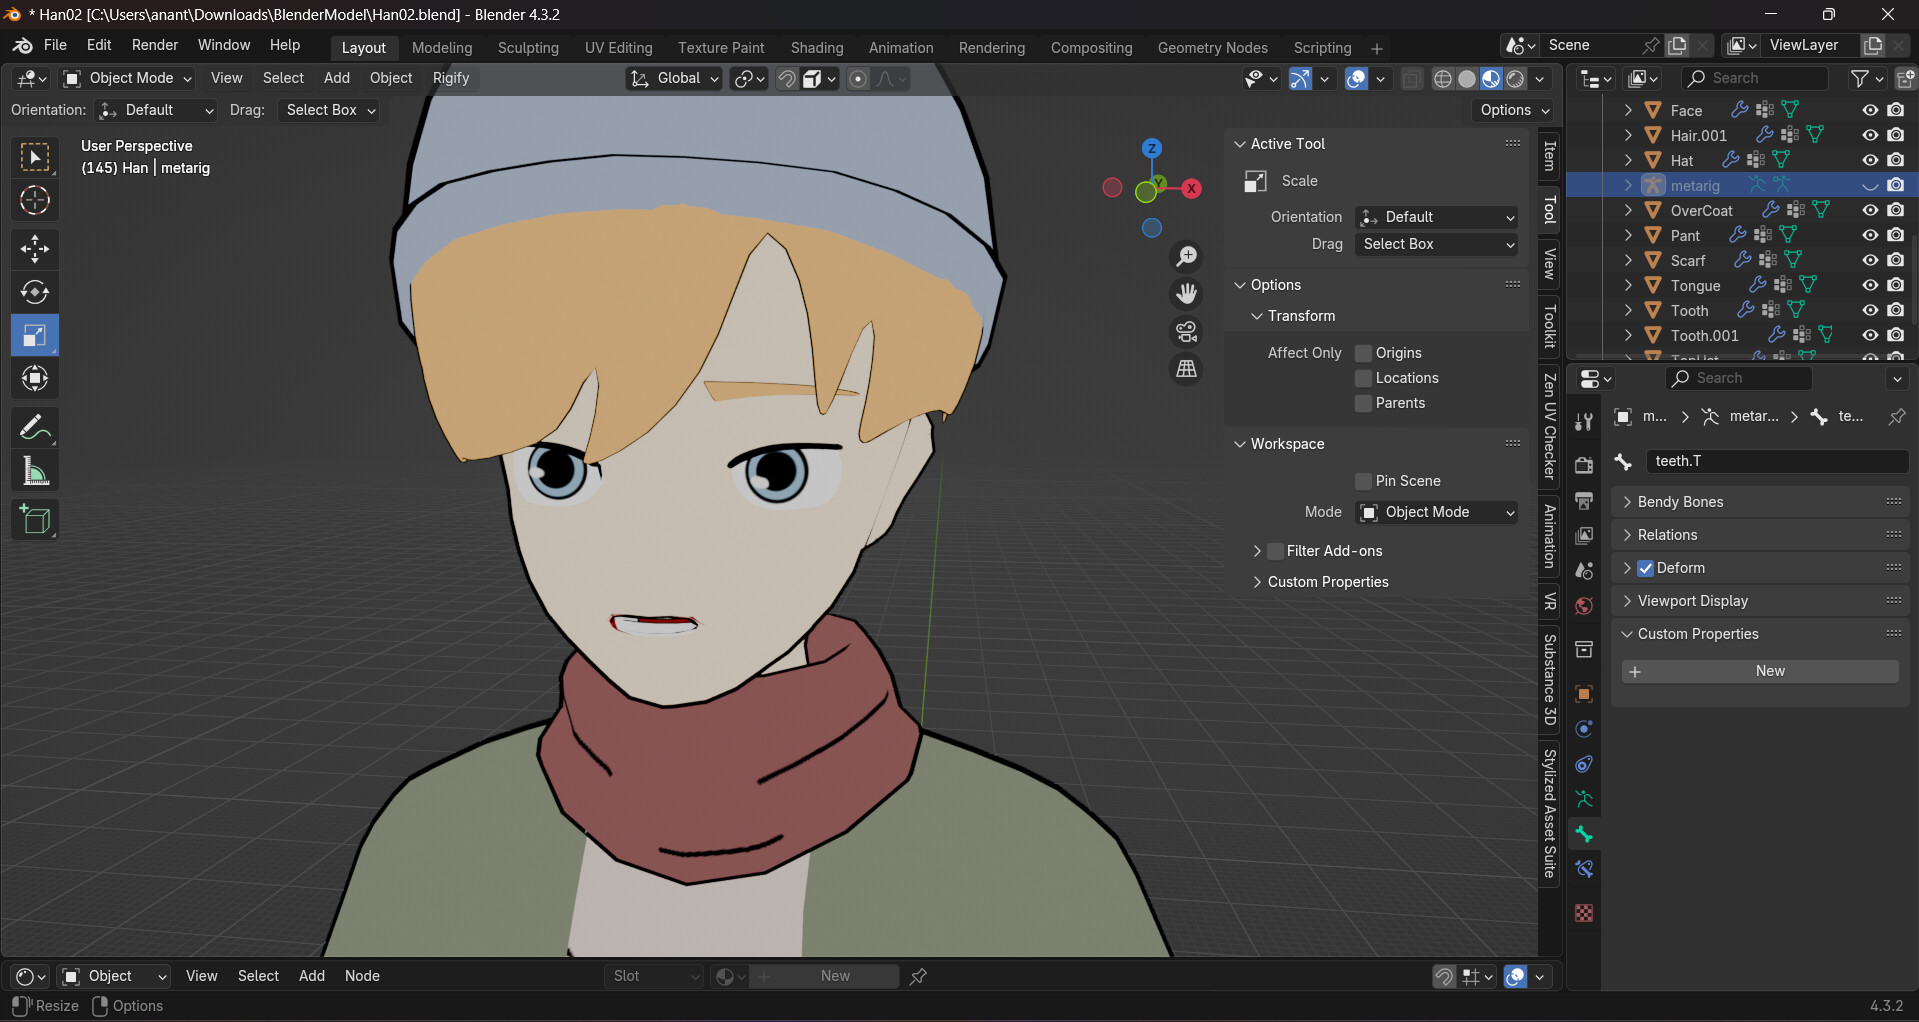
Task: Activate the Annotate tool
Action: tap(35, 427)
